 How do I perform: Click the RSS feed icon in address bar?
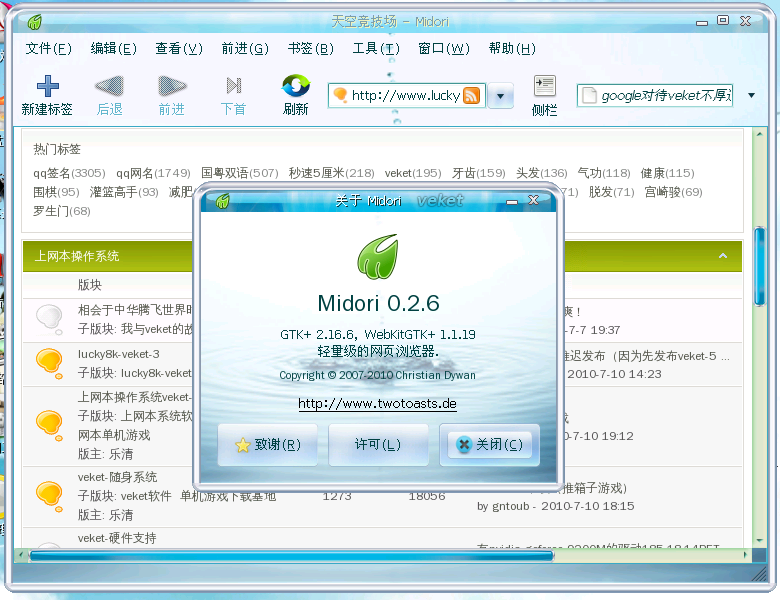tap(472, 95)
